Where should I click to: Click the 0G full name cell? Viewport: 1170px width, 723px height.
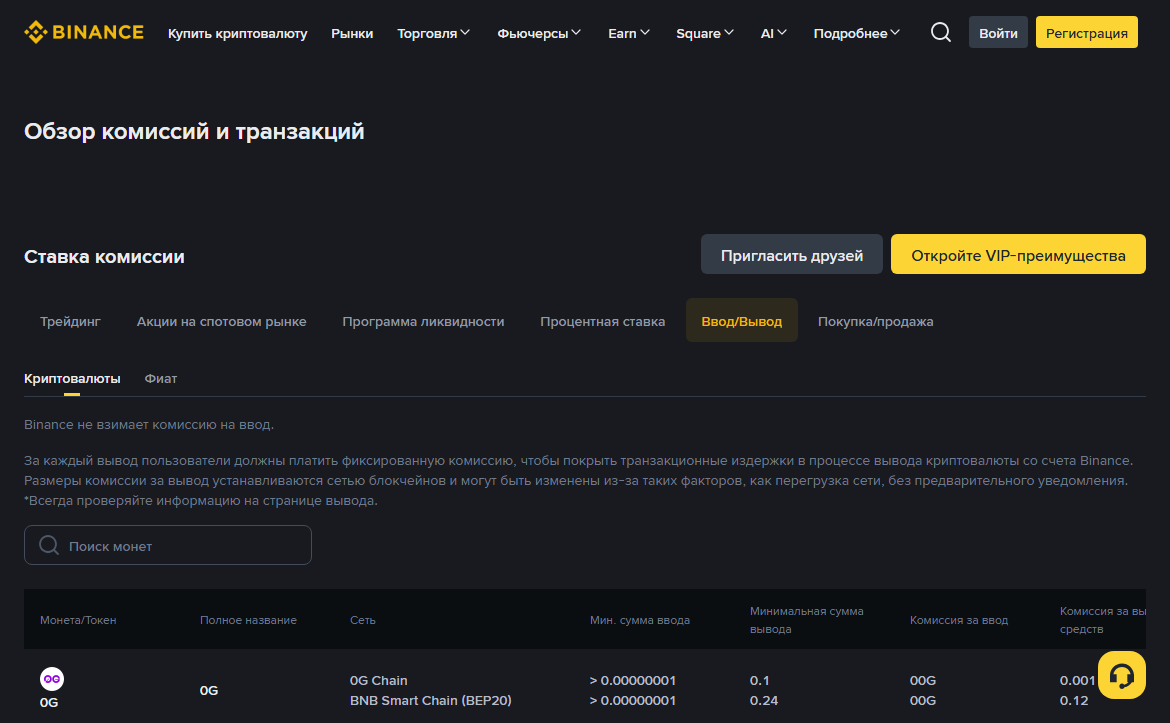pyautogui.click(x=209, y=690)
